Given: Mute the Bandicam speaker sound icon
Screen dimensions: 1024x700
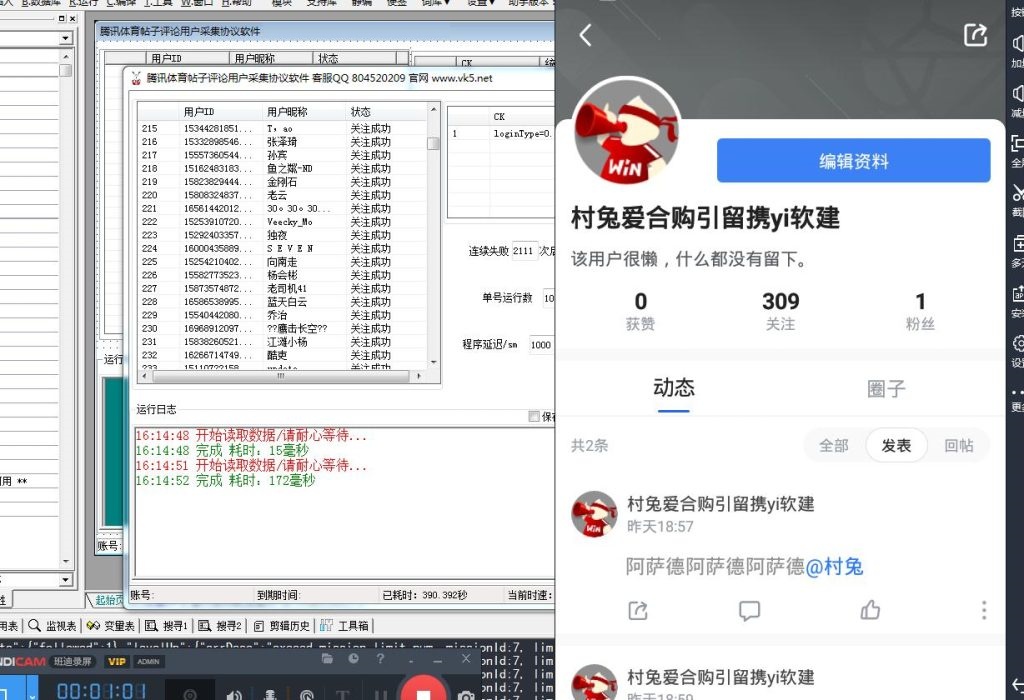Looking at the screenshot, I should pyautogui.click(x=233, y=693).
